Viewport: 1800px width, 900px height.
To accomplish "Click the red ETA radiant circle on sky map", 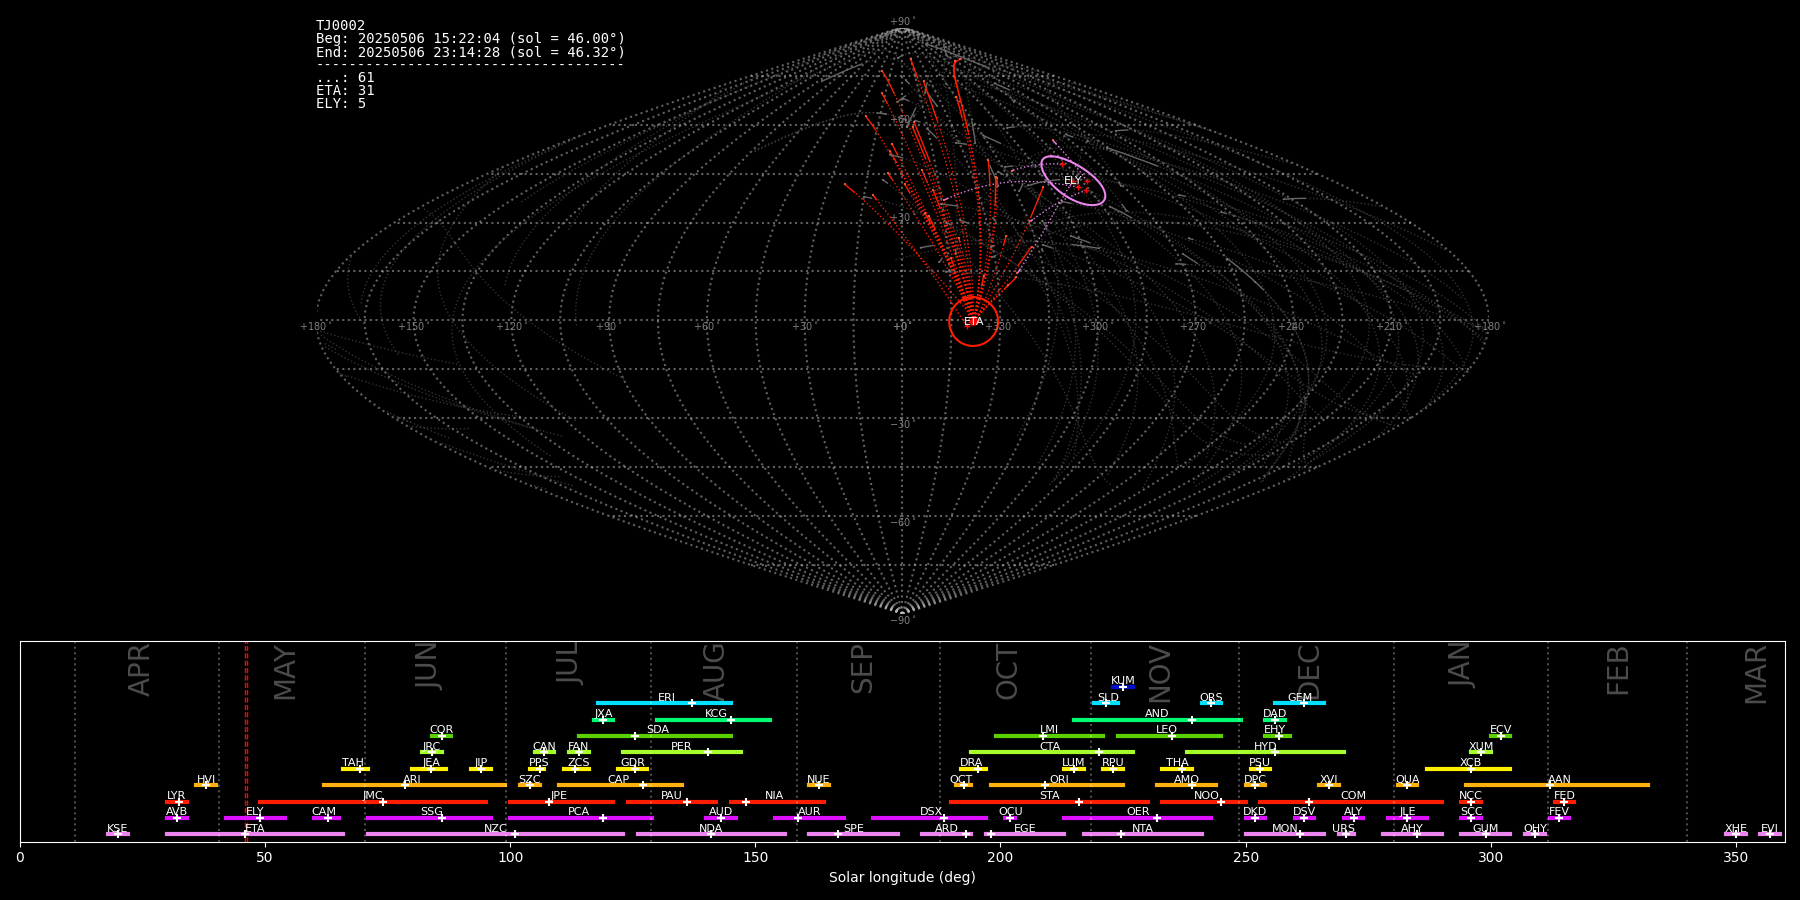I will click(x=973, y=321).
